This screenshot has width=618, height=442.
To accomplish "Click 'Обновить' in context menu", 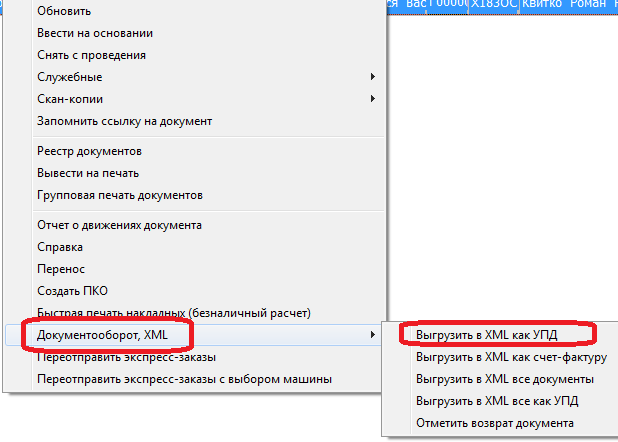I will click(64, 11).
